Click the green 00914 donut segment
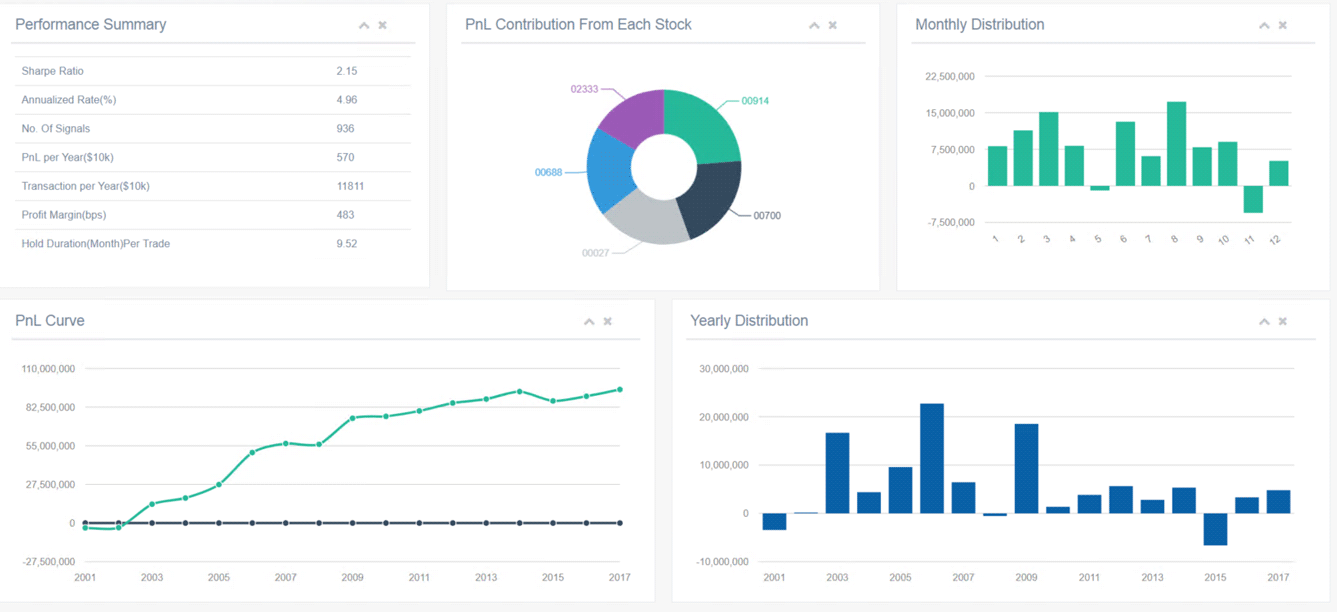This screenshot has width=1337, height=612. pyautogui.click(x=704, y=123)
